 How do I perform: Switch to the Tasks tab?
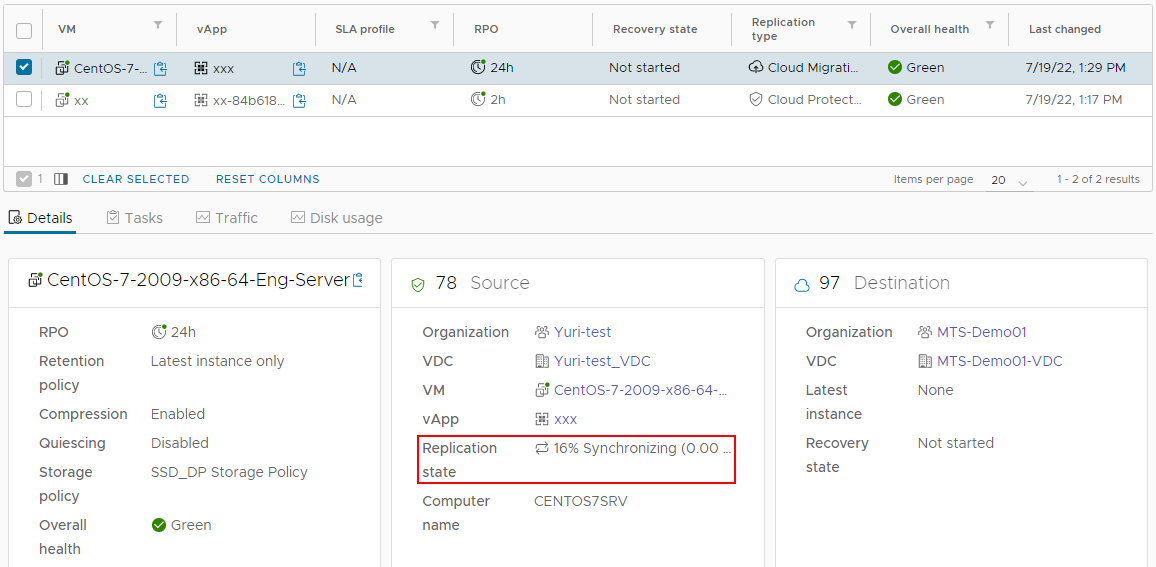134,218
